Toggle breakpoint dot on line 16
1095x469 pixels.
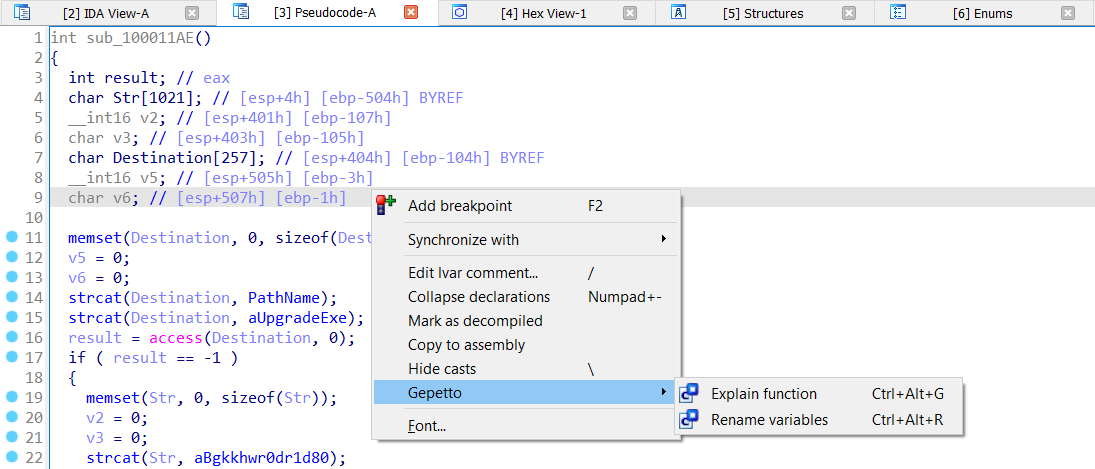[11, 337]
